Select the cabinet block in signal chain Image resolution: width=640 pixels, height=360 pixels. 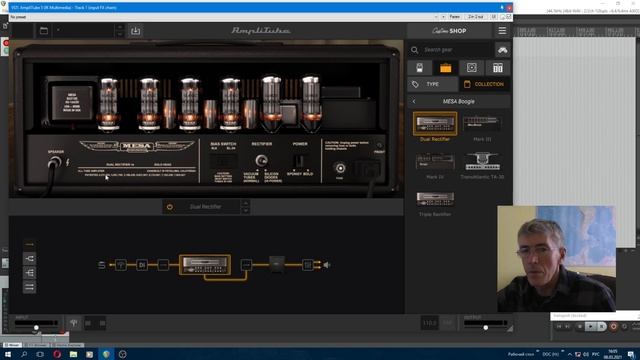(x=277, y=264)
